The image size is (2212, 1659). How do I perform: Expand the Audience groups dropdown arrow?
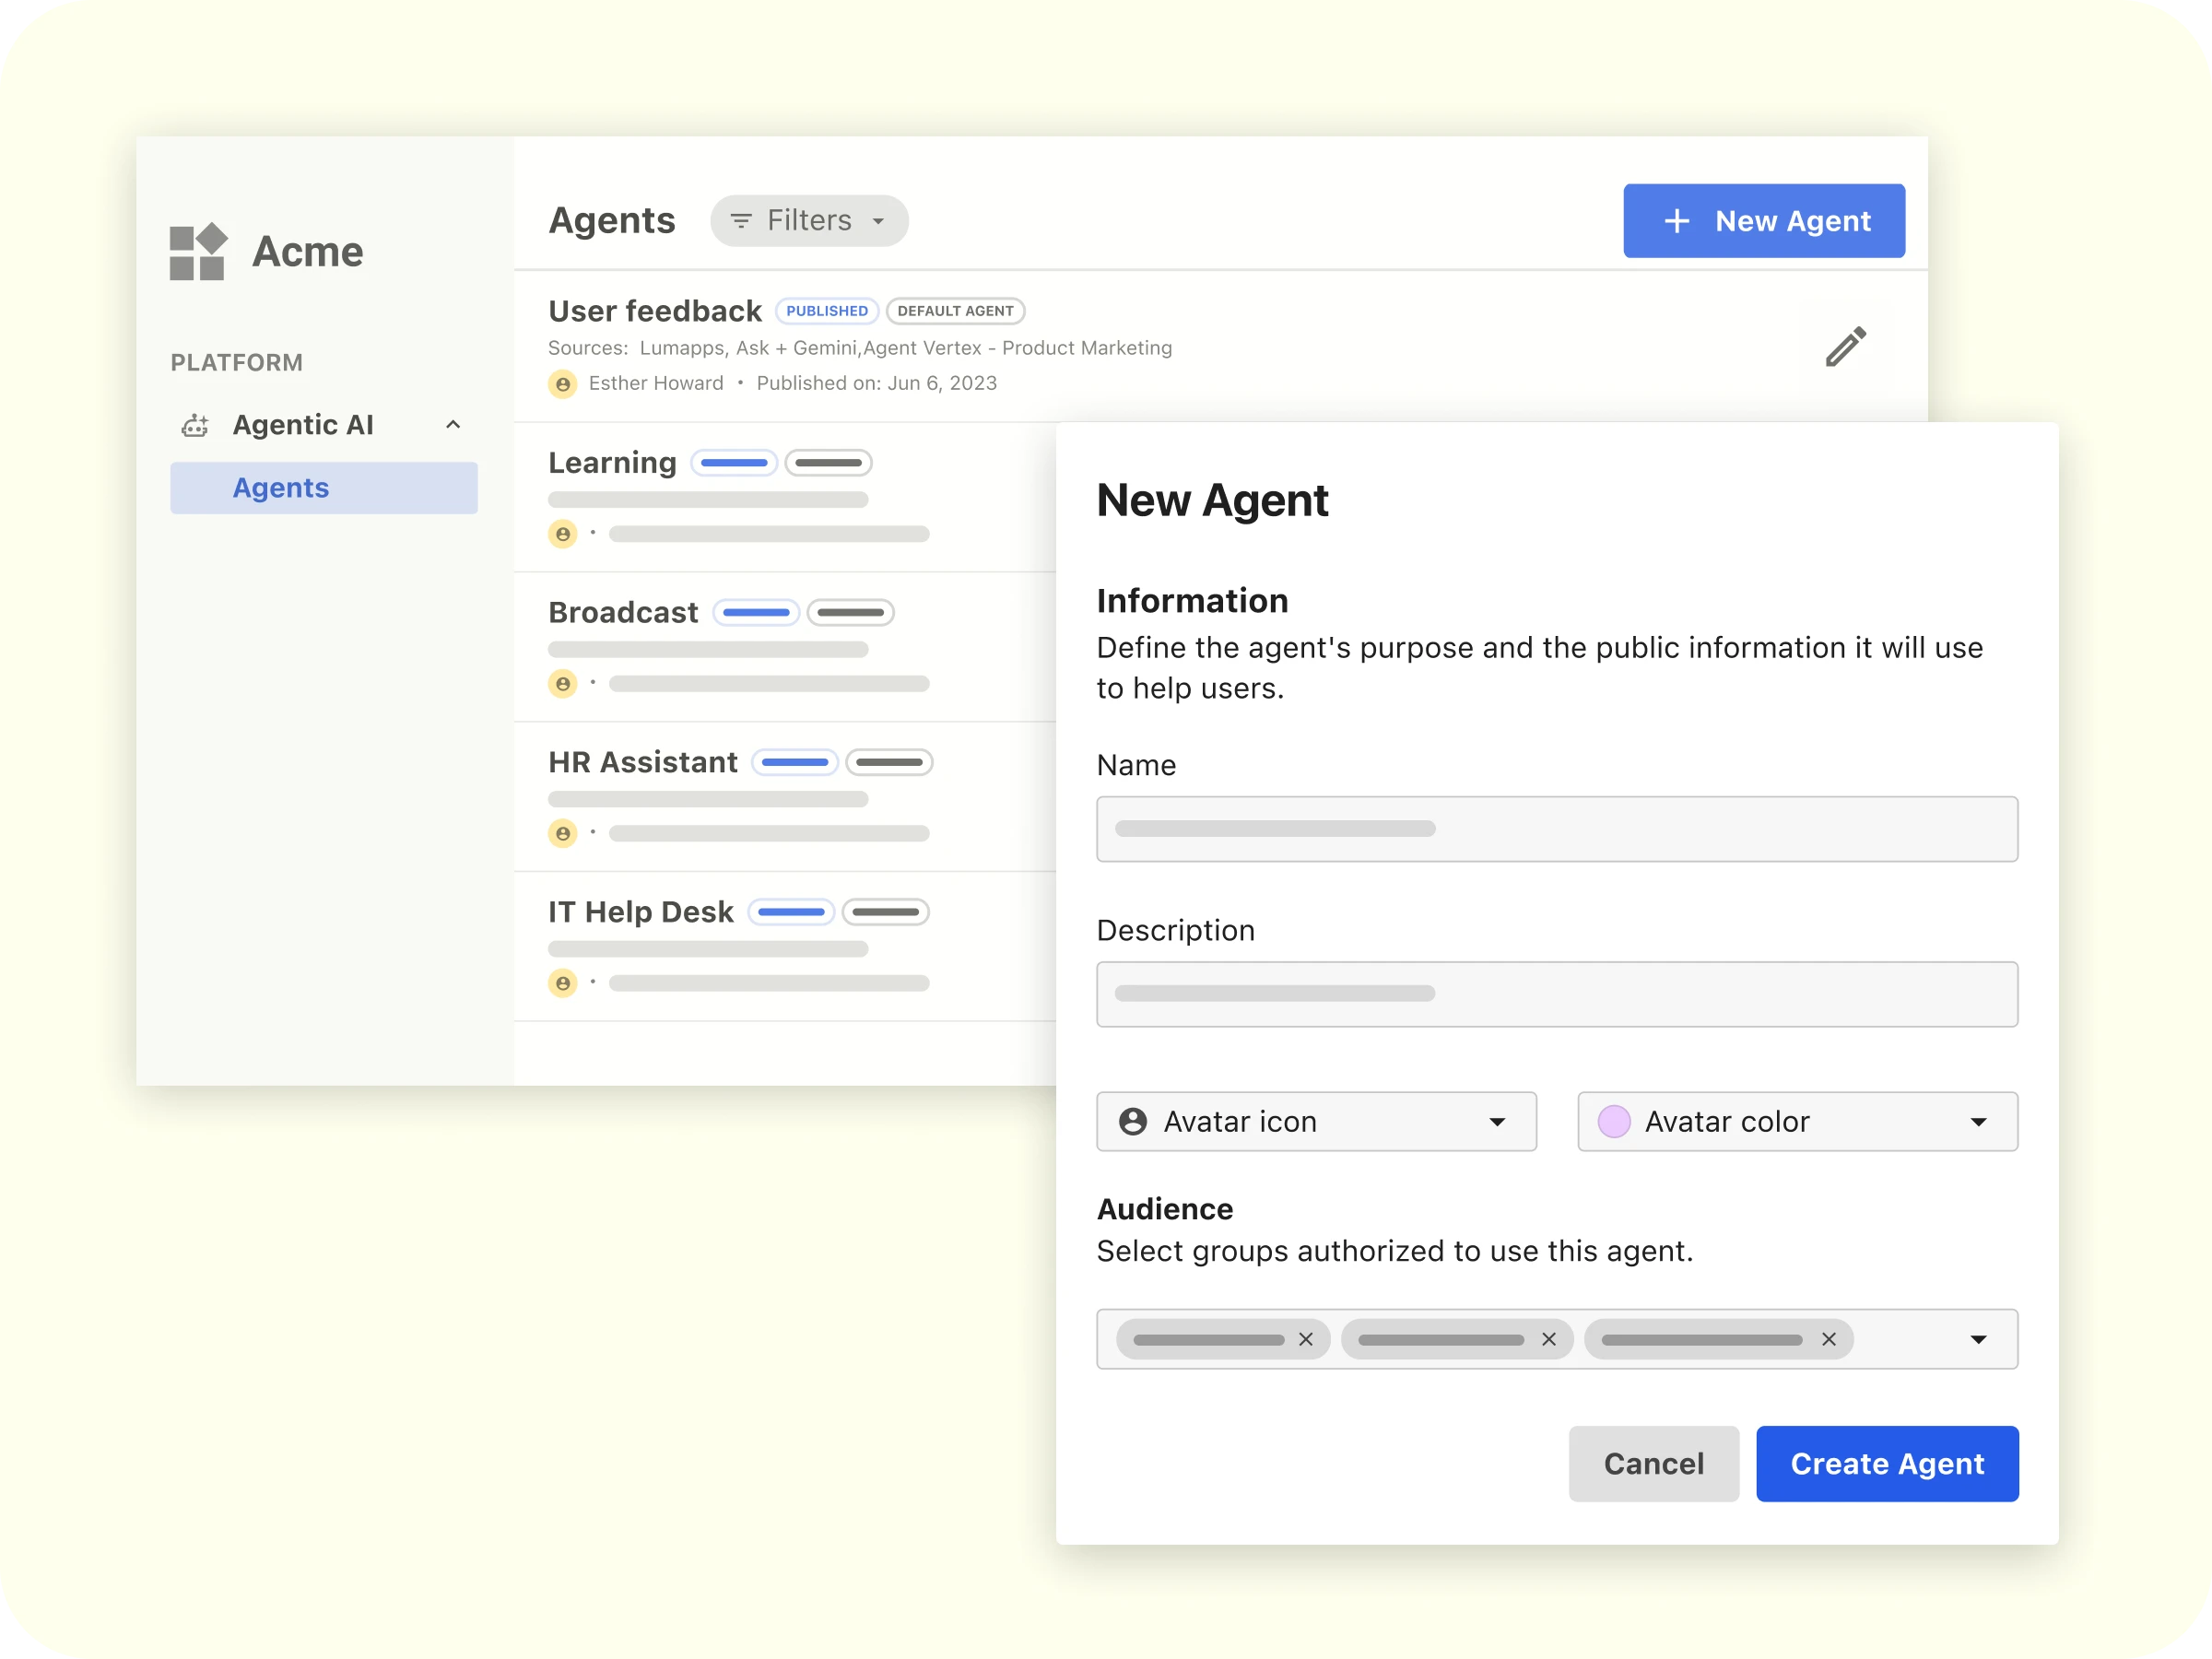click(1977, 1340)
